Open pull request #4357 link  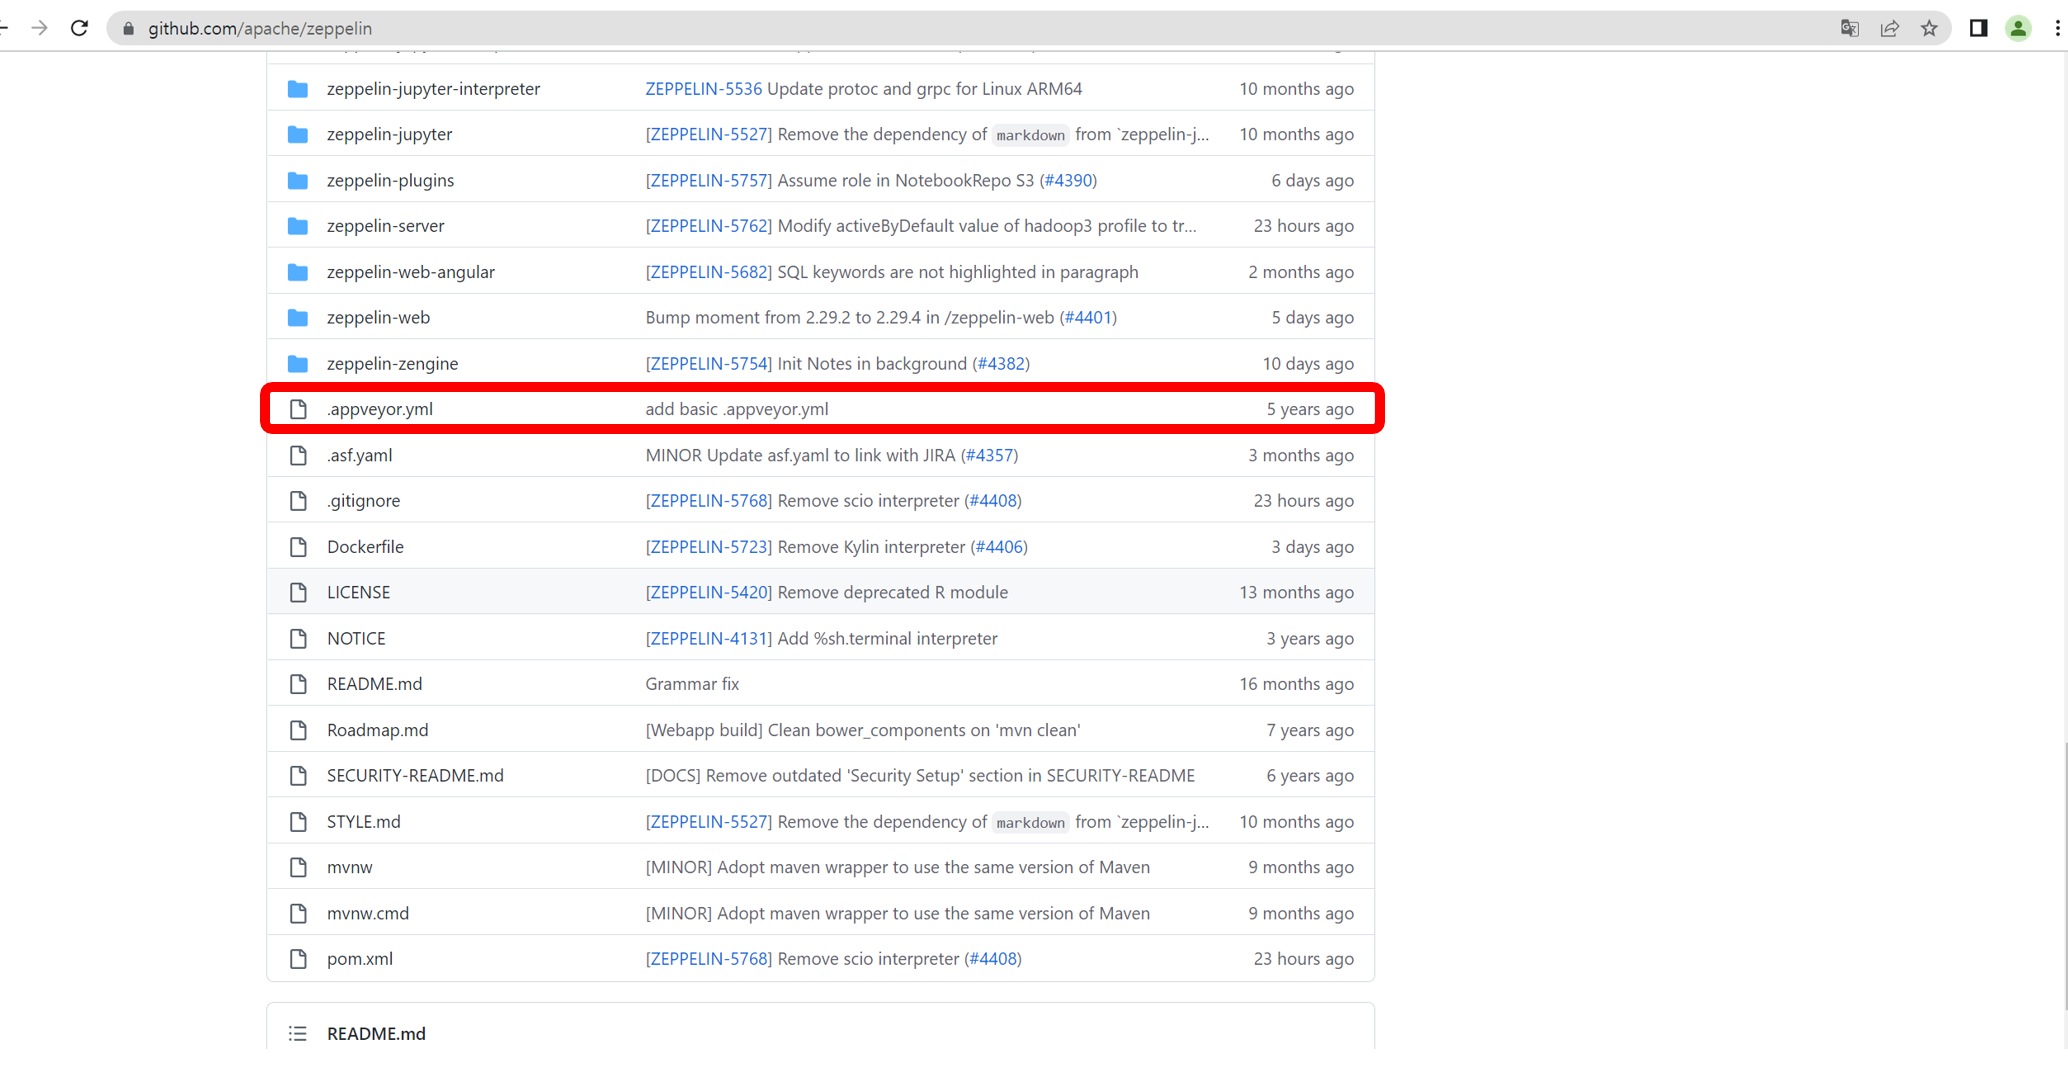(989, 455)
